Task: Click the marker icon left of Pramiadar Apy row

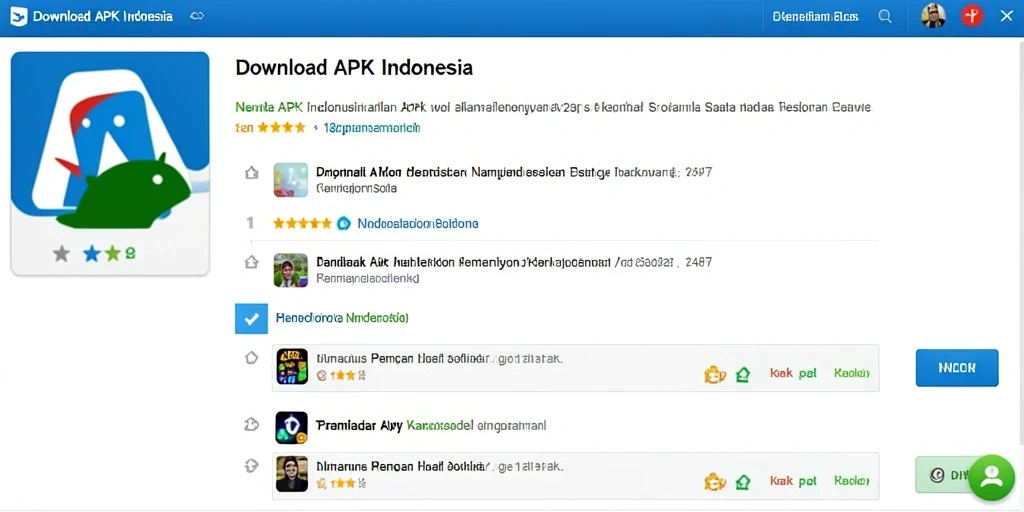Action: 251,425
